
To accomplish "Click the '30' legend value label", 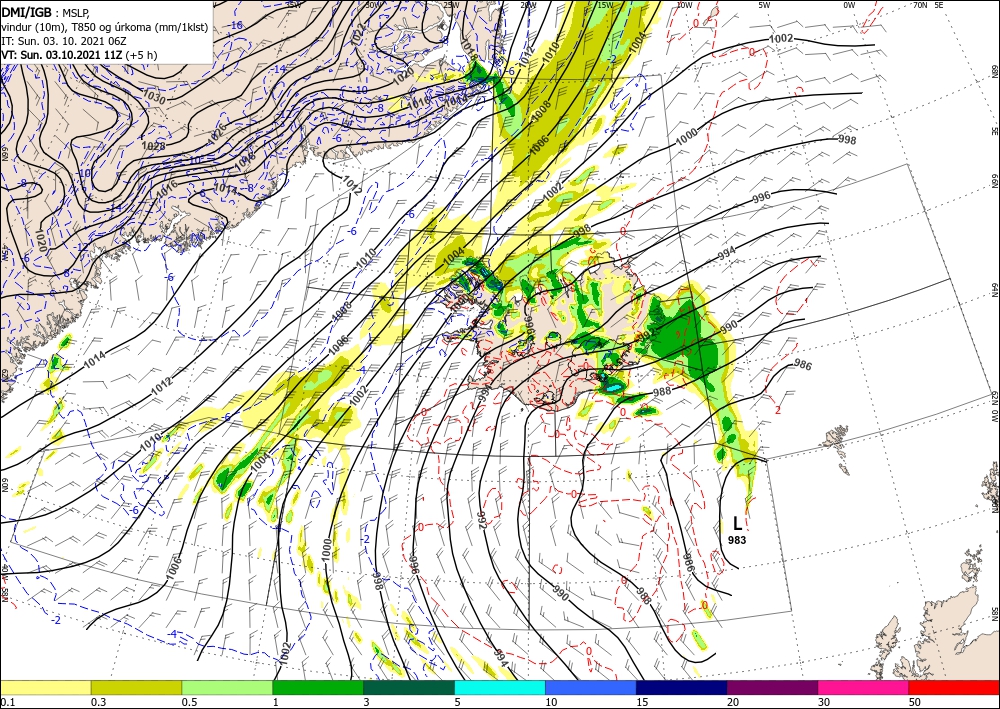I will [824, 702].
